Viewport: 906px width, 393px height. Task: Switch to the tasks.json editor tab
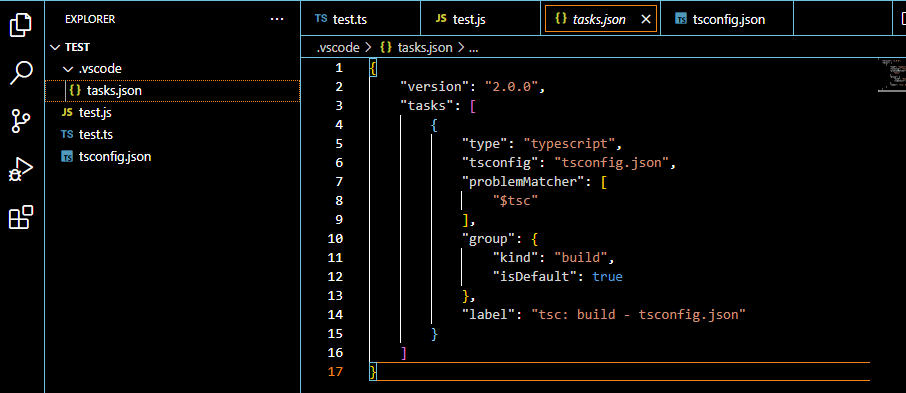[600, 19]
